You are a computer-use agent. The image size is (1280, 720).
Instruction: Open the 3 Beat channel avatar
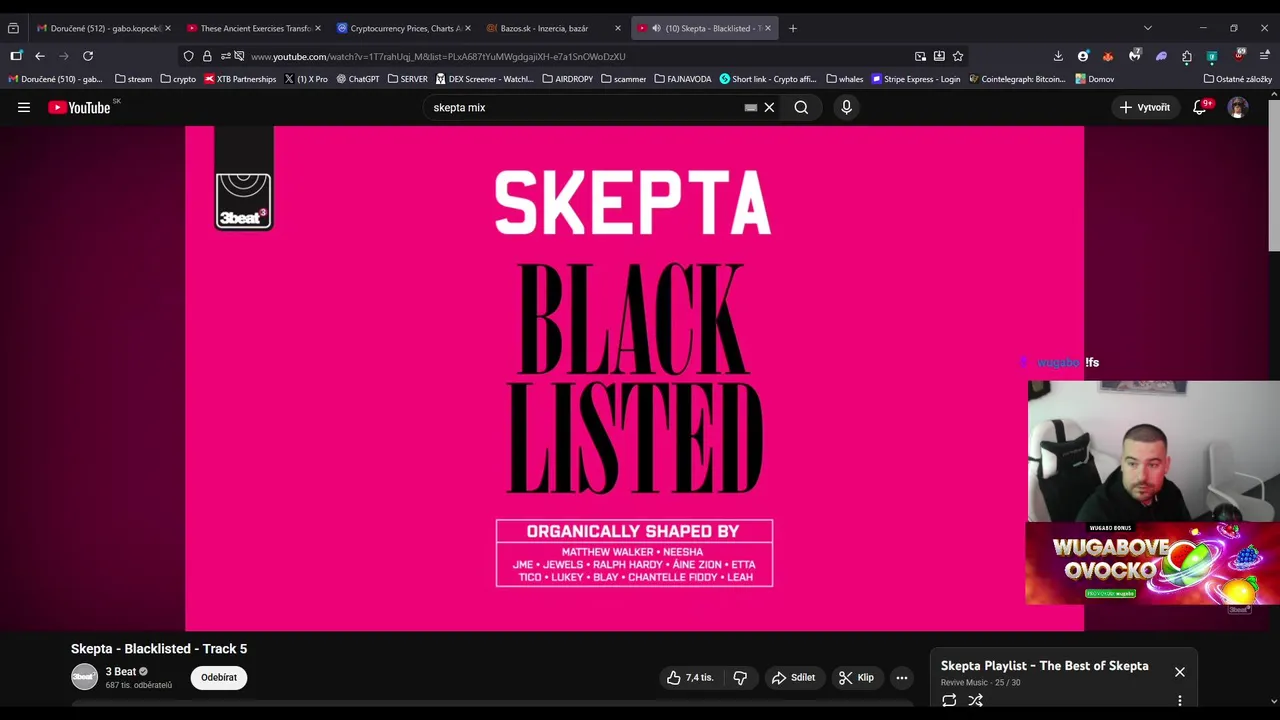[x=84, y=677]
